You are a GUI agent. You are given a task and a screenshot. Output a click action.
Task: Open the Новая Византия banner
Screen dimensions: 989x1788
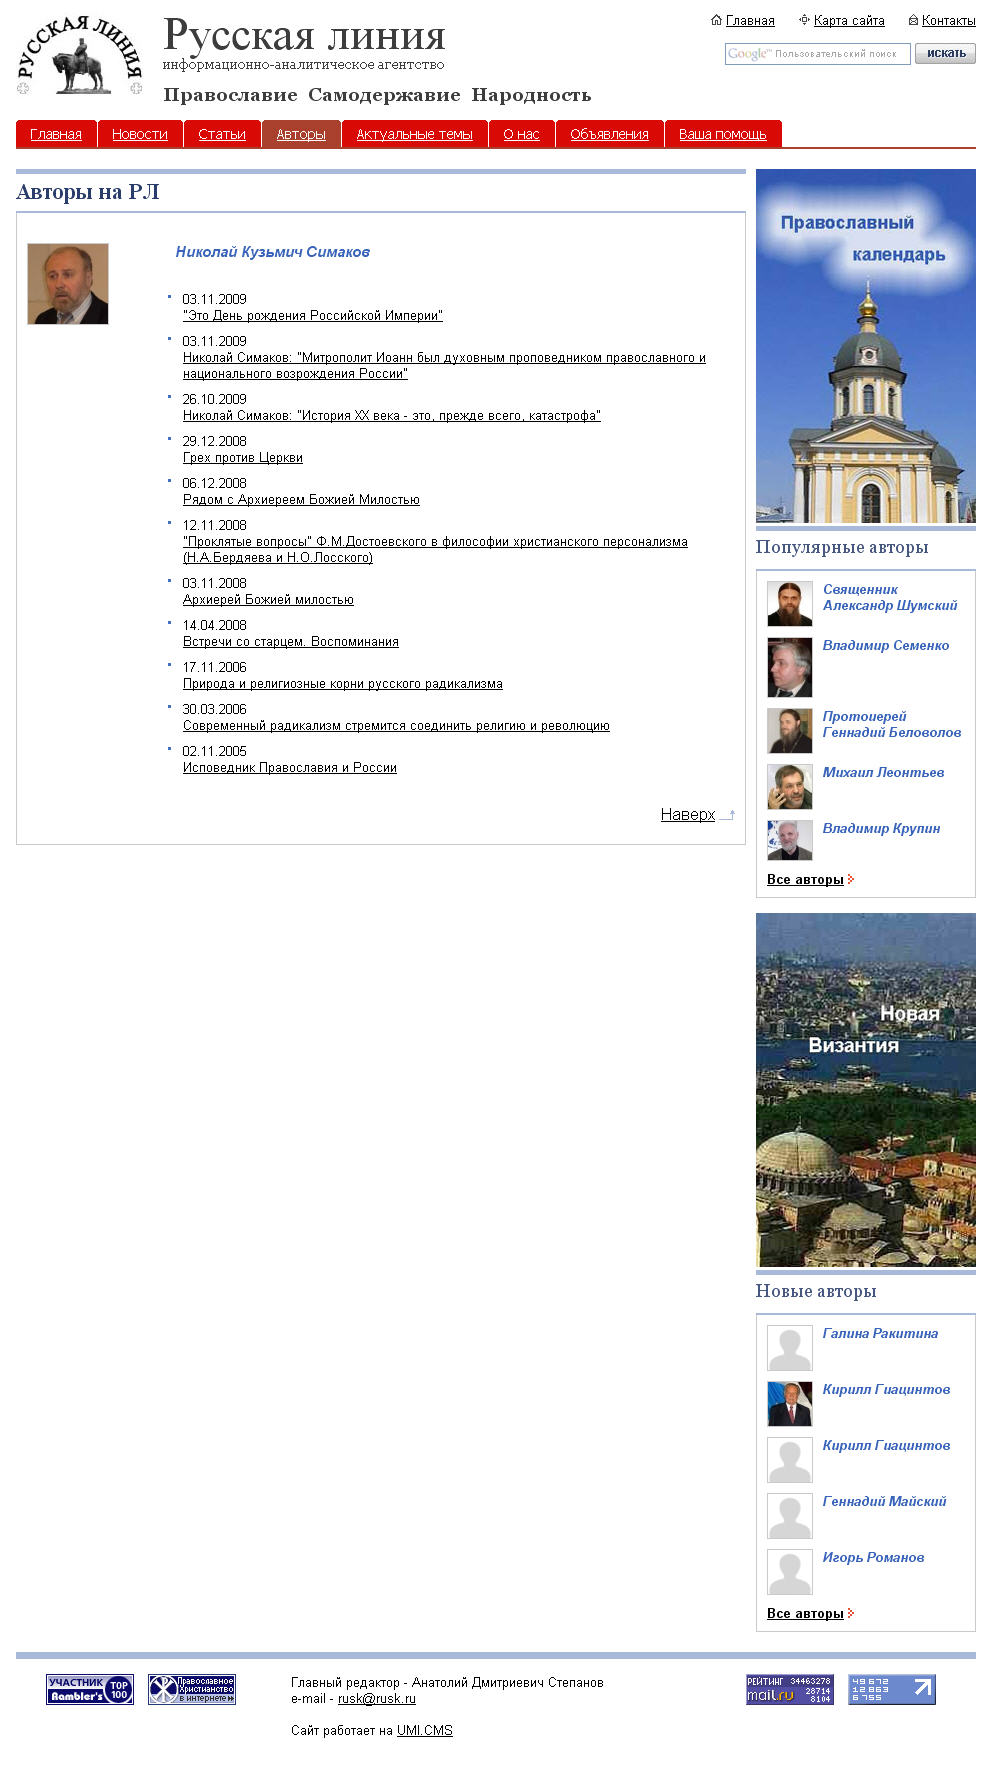pos(866,1090)
